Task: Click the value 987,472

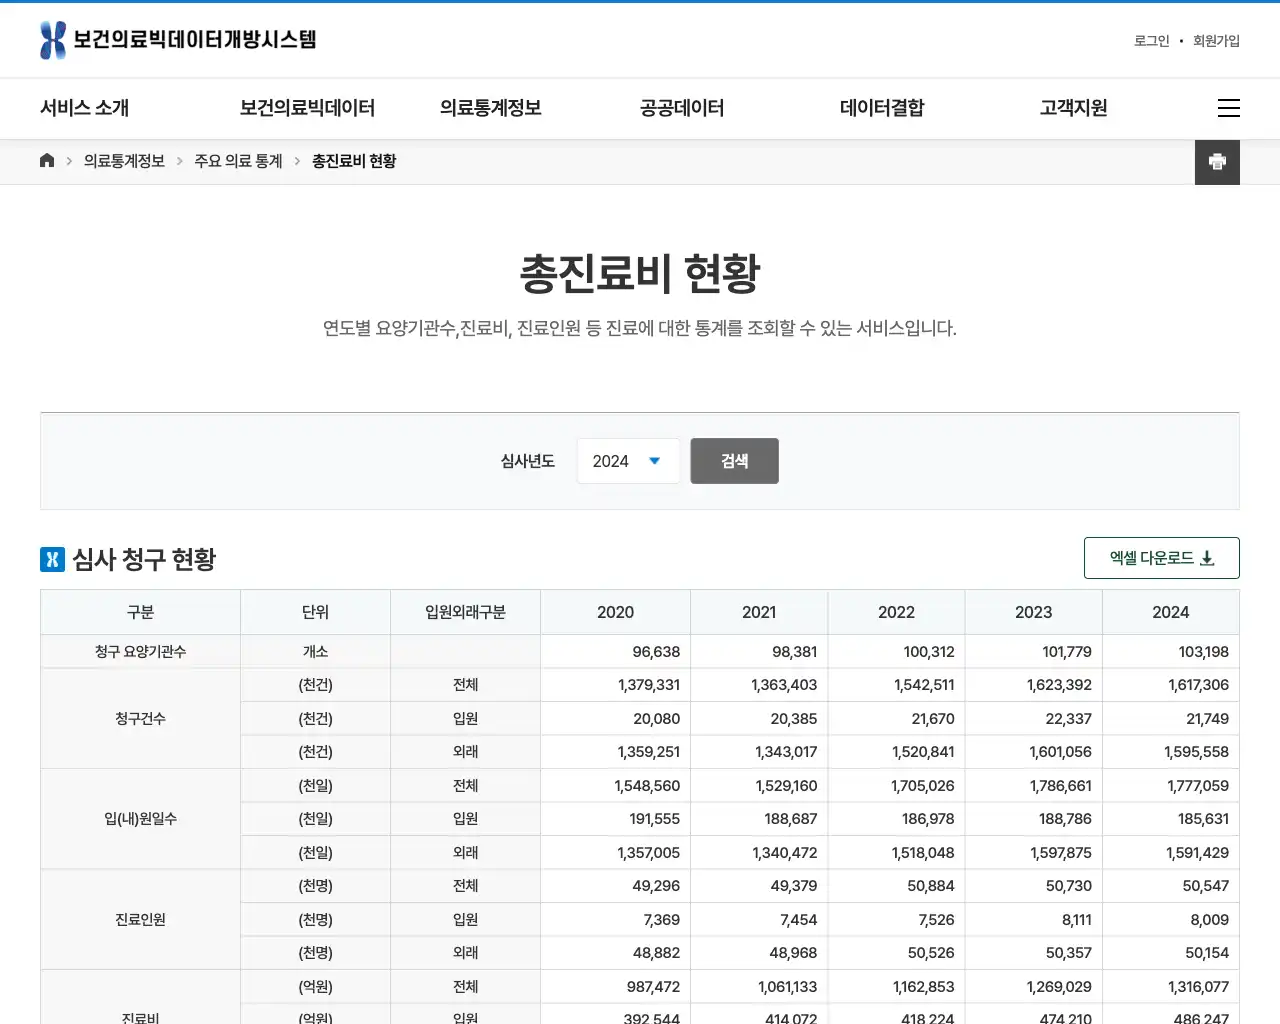Action: tap(653, 987)
